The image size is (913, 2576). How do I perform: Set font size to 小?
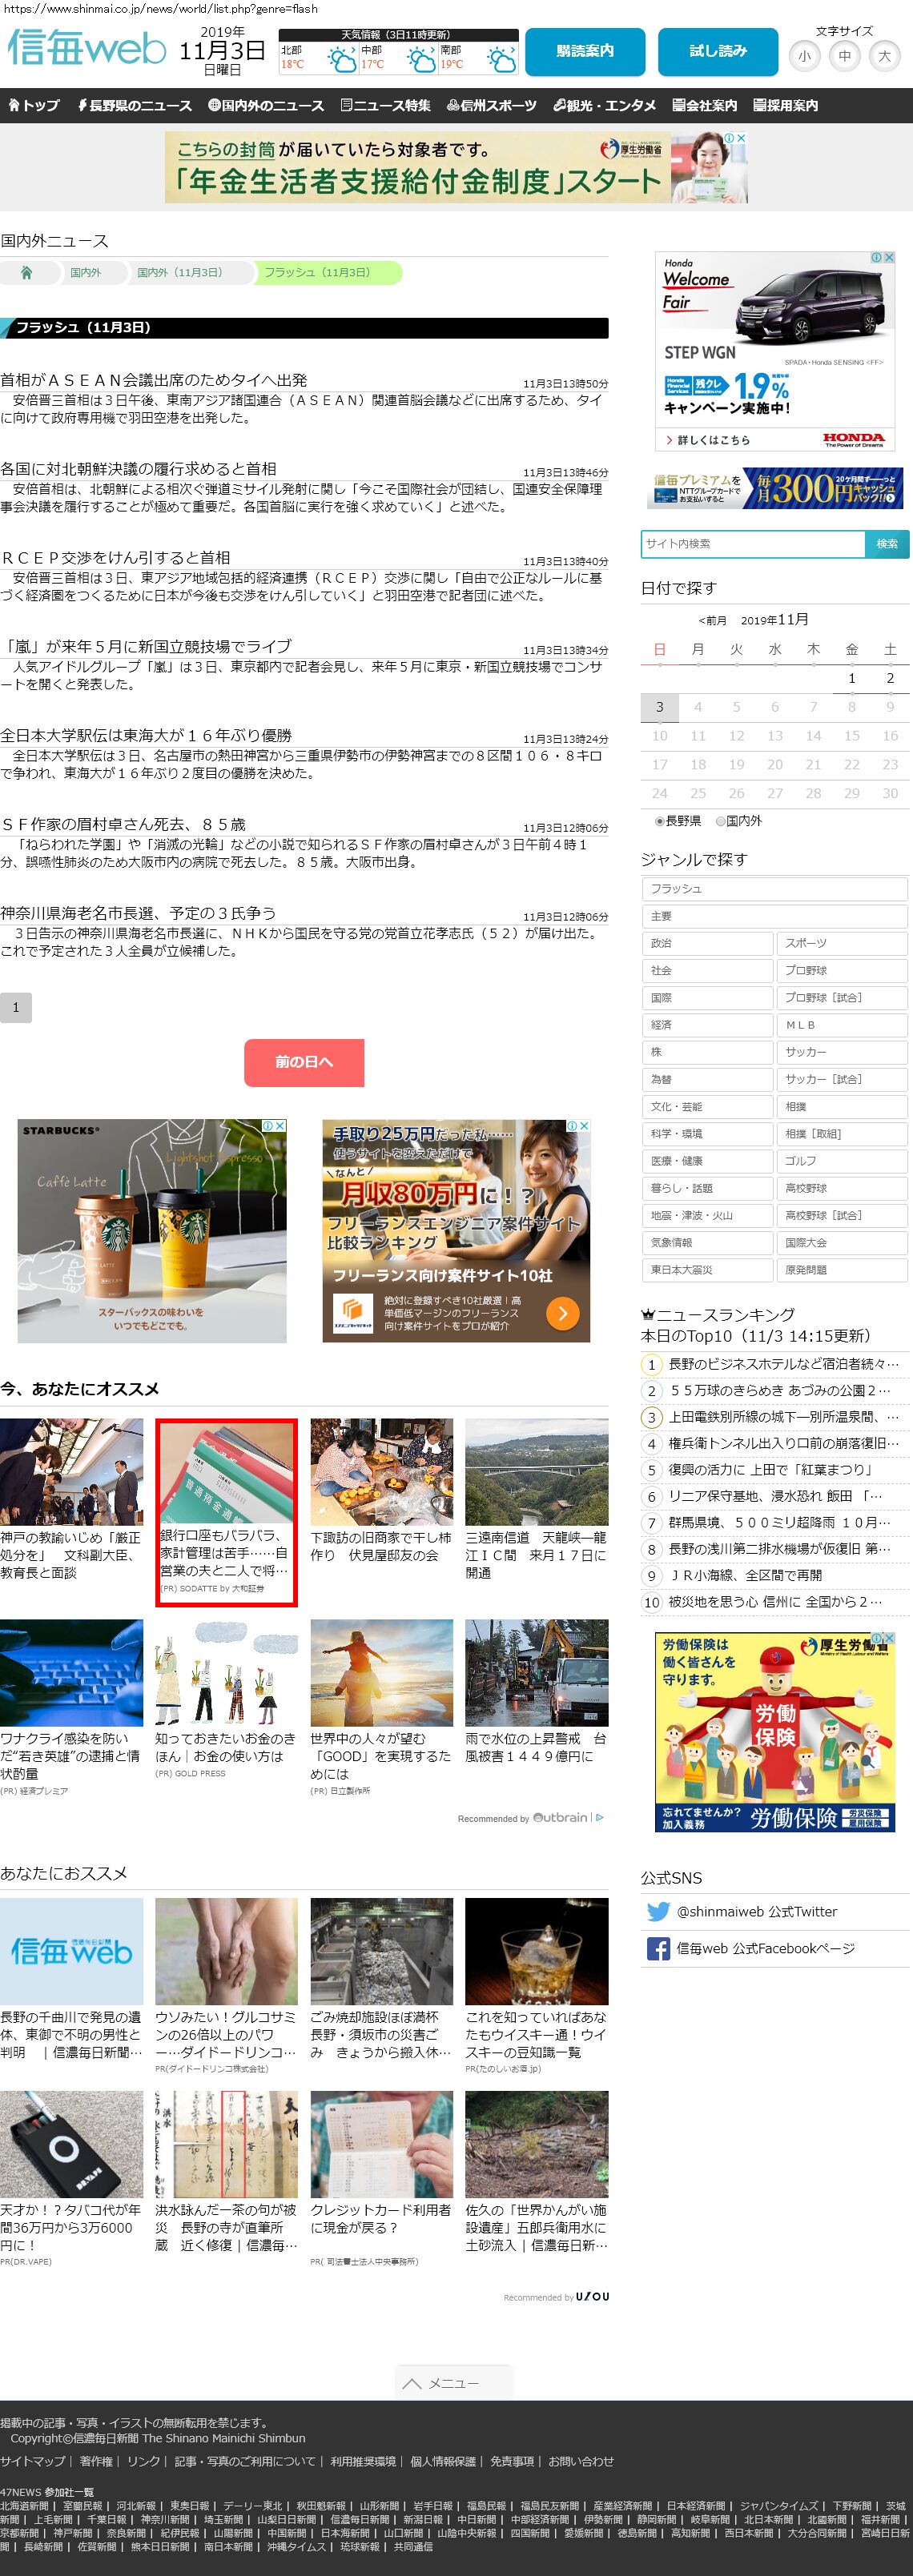click(x=804, y=56)
